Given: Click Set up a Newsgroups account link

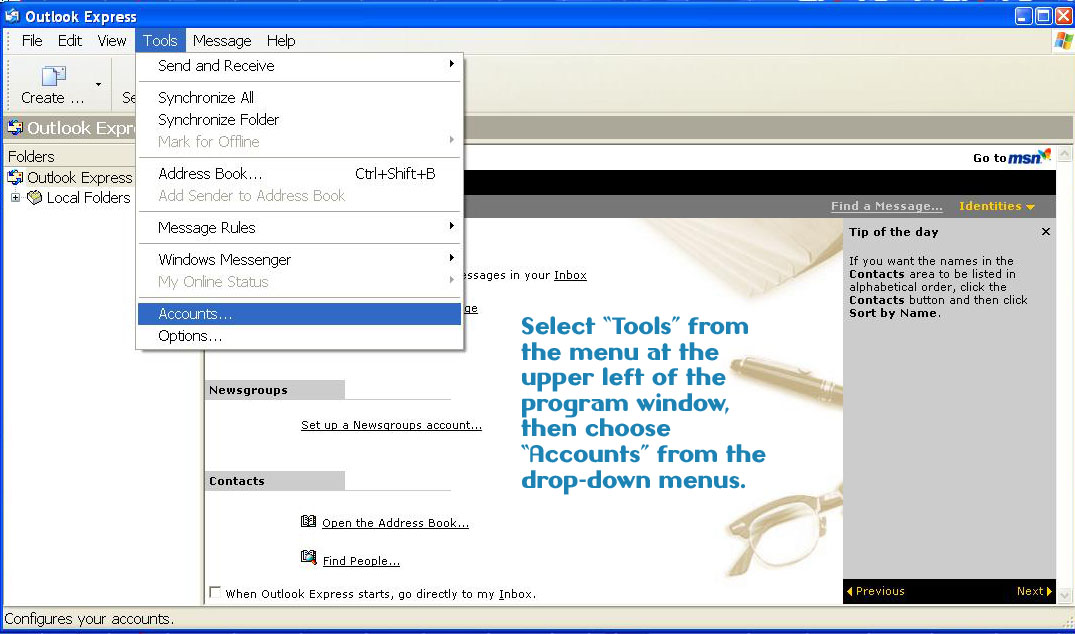Looking at the screenshot, I should 391,425.
